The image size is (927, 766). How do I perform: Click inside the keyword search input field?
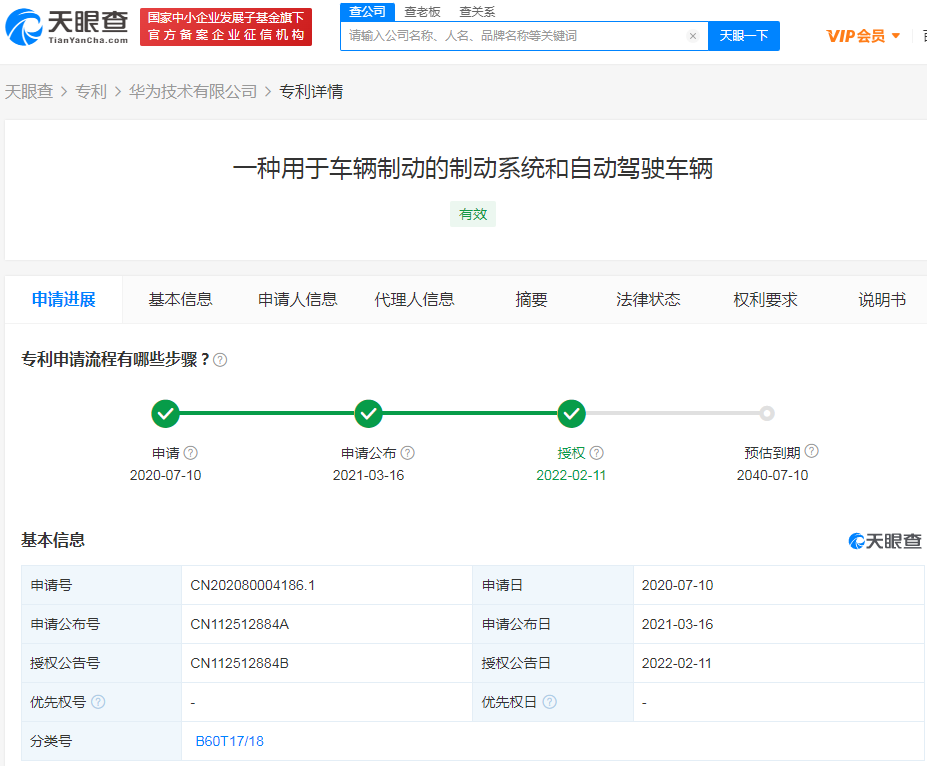[x=500, y=35]
